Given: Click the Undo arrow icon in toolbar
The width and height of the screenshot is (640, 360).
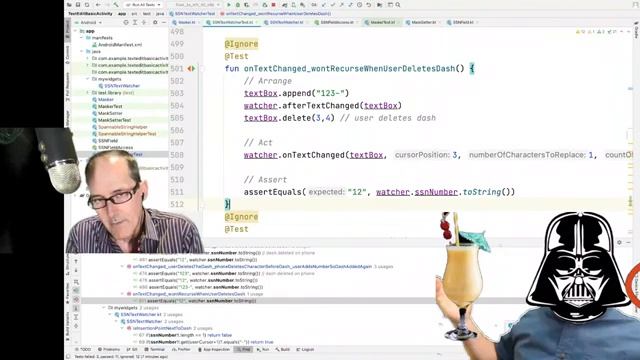Looking at the screenshot, I should click(x=369, y=5).
